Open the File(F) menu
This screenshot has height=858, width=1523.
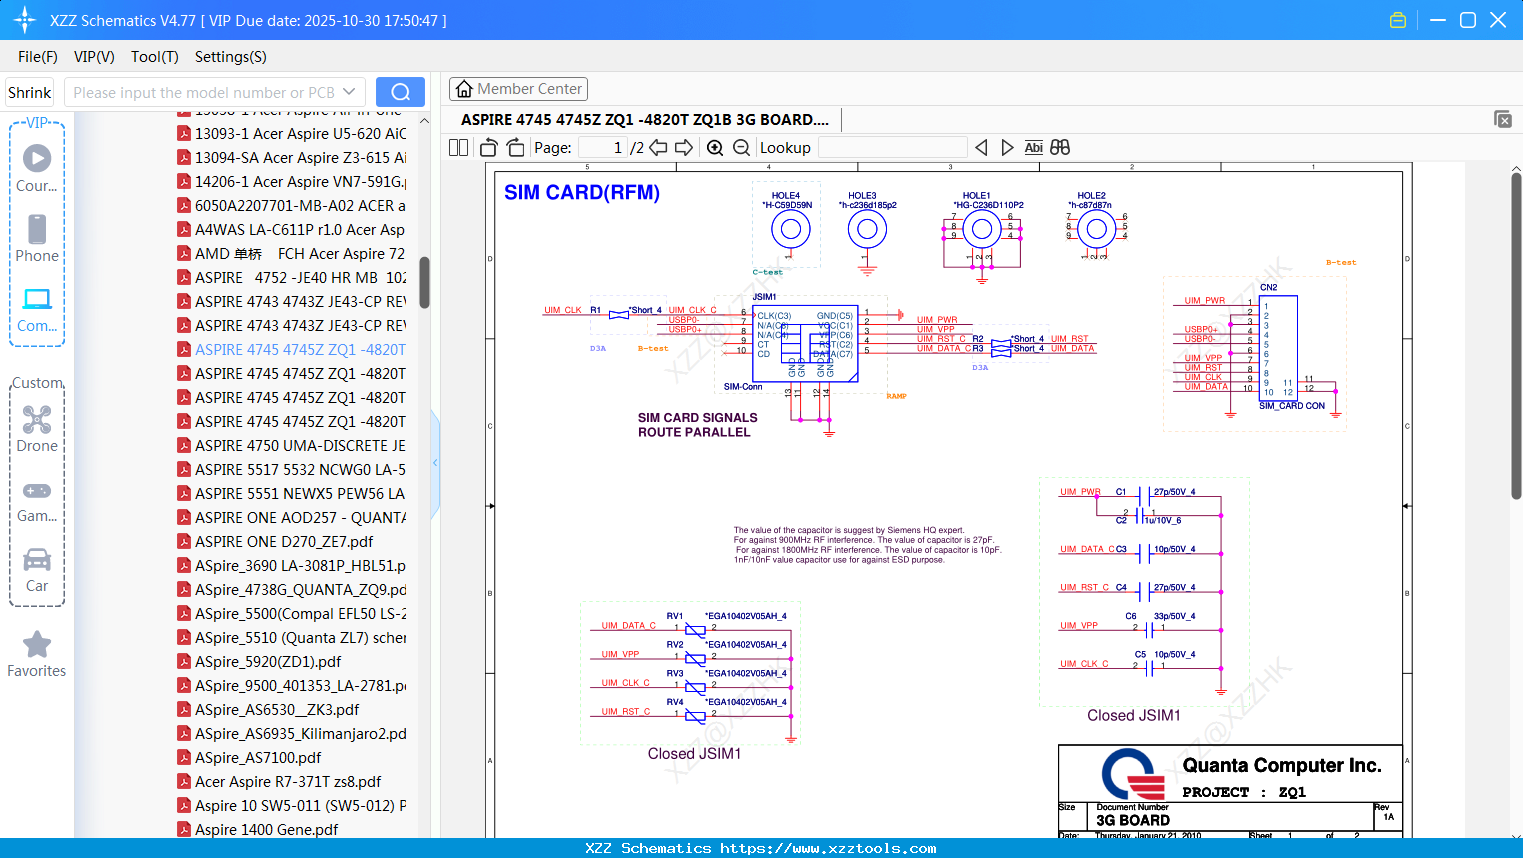38,57
